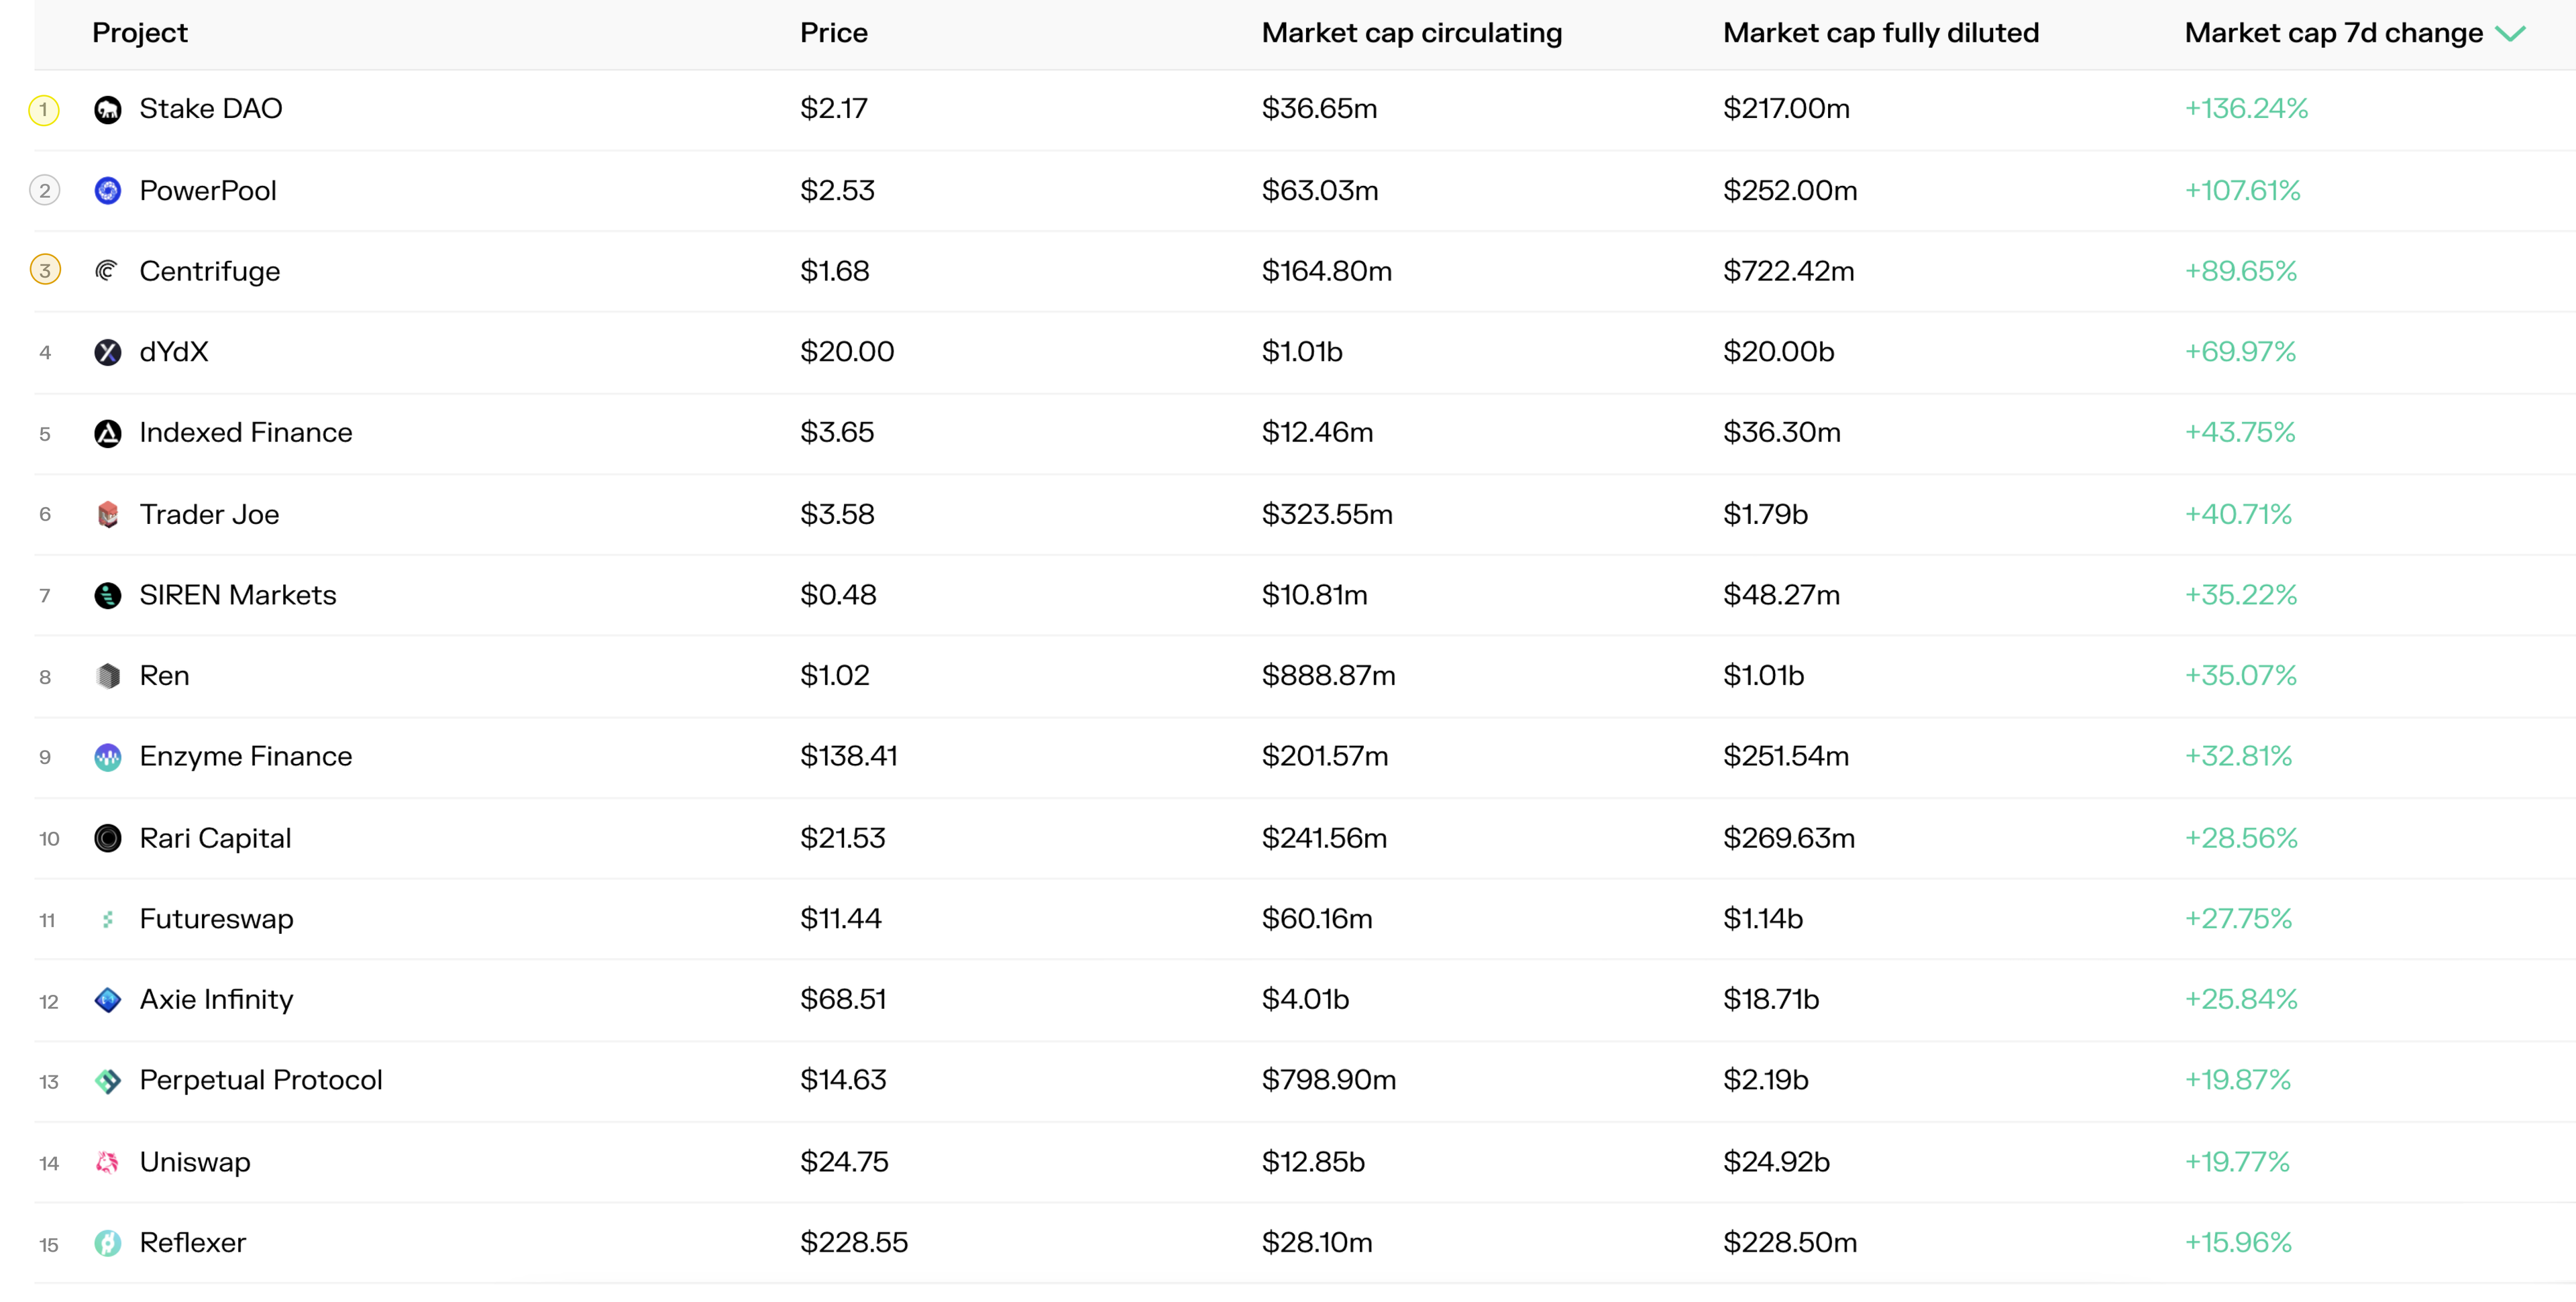Click the Axie Infinity logo icon
The height and width of the screenshot is (1302, 2576).
click(108, 1000)
